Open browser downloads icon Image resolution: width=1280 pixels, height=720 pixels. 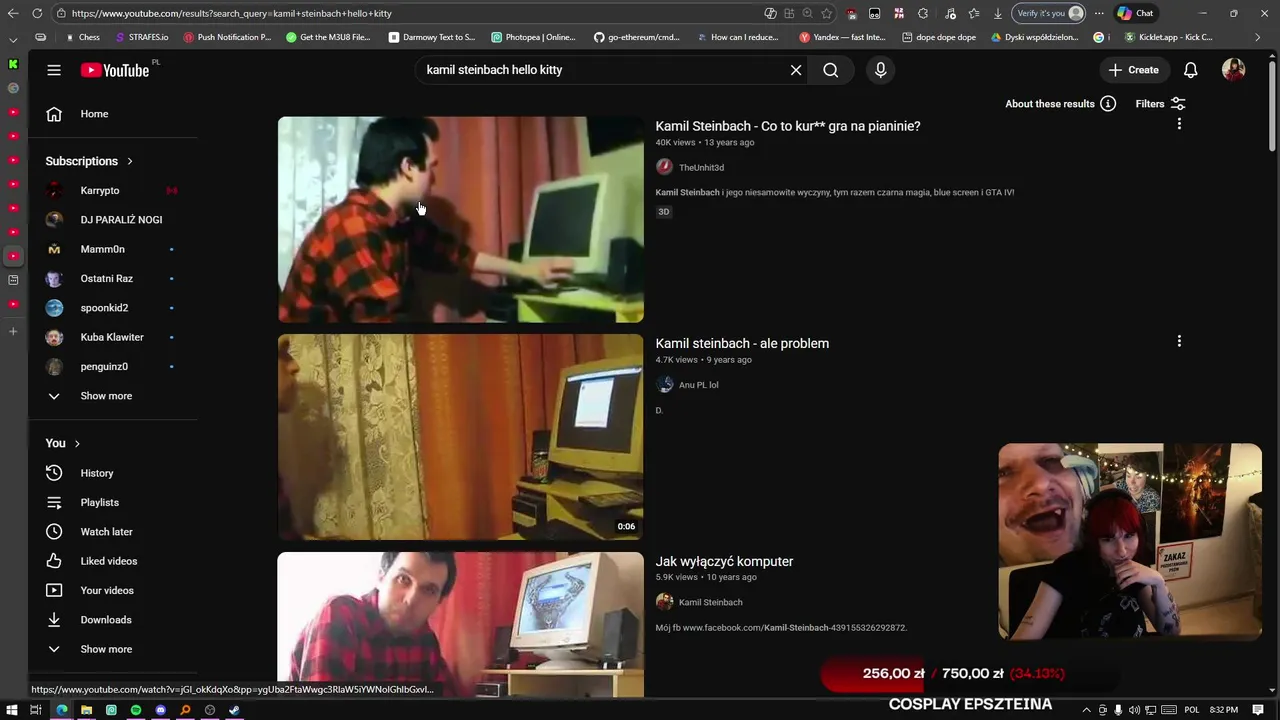coord(997,13)
